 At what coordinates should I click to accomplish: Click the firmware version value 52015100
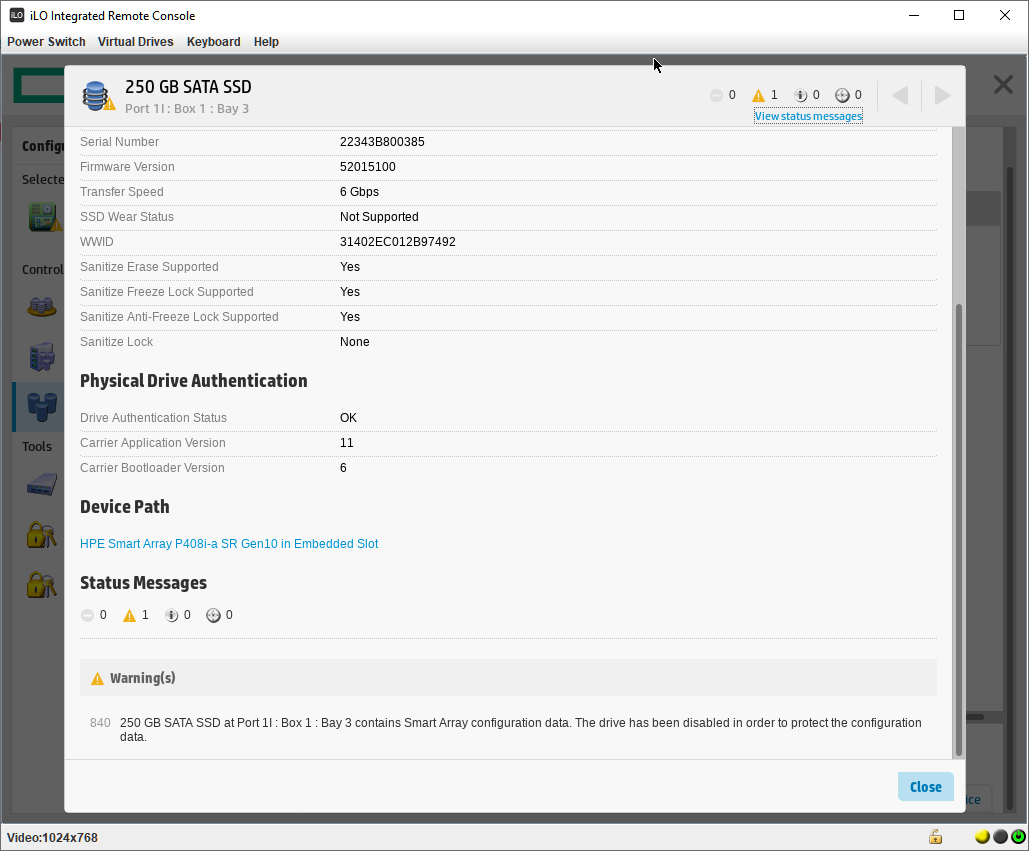coord(368,167)
